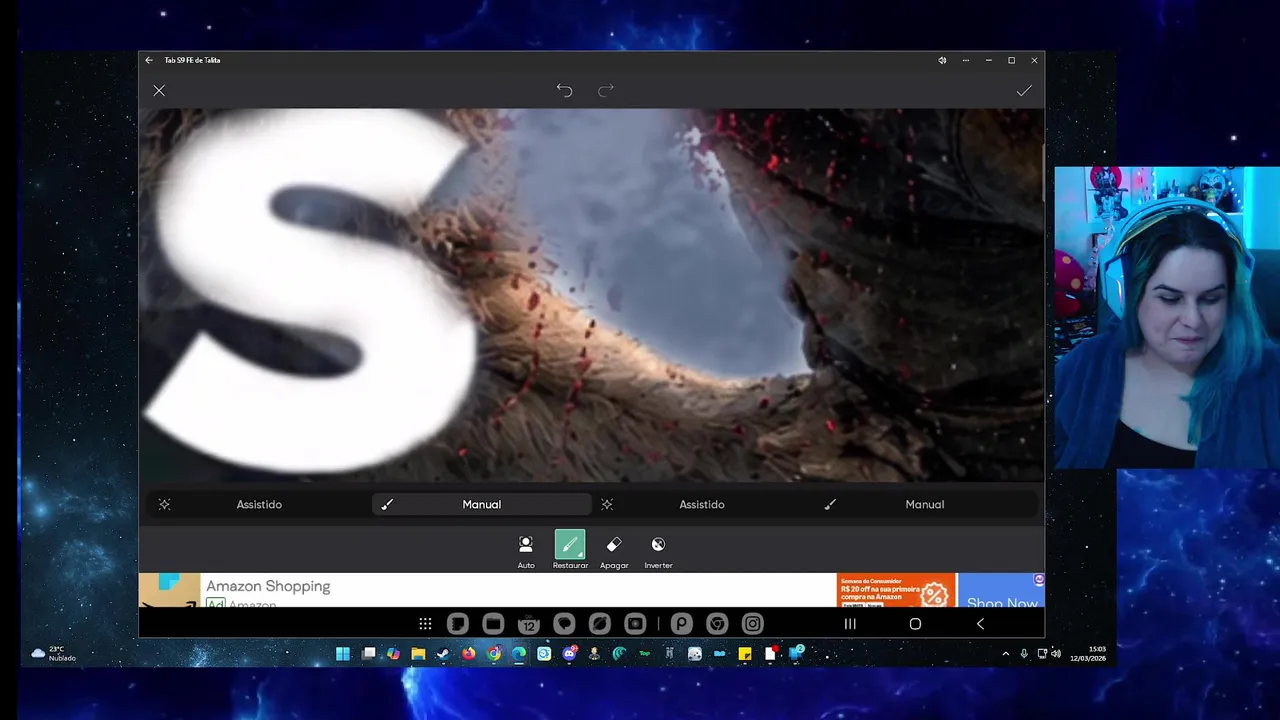Click the orange Amazon promo banner
The image size is (1280, 720).
click(896, 590)
